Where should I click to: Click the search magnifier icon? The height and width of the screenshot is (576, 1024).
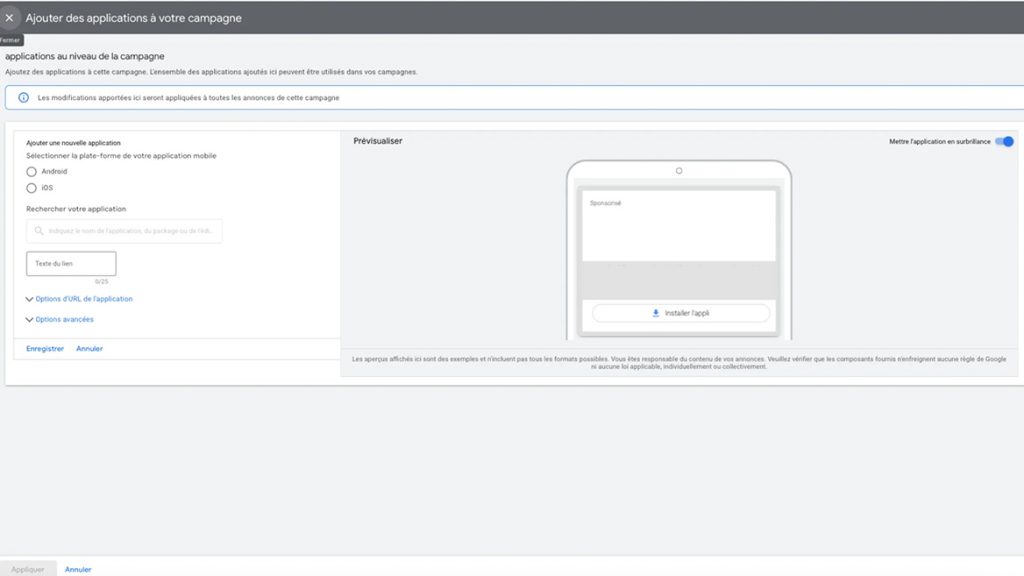click(39, 231)
